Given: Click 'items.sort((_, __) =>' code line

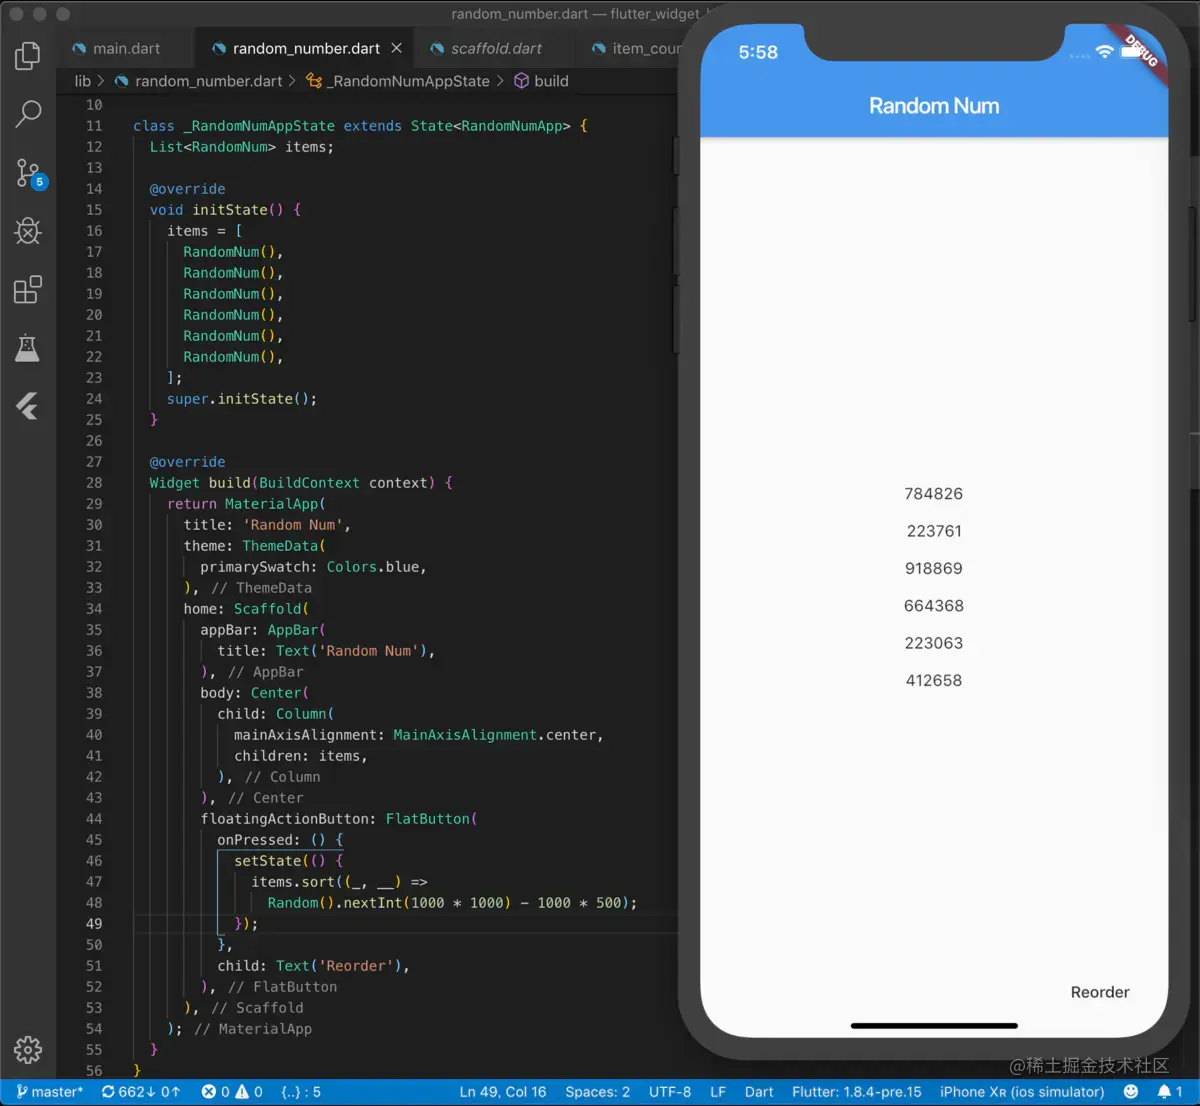Looking at the screenshot, I should tap(339, 882).
